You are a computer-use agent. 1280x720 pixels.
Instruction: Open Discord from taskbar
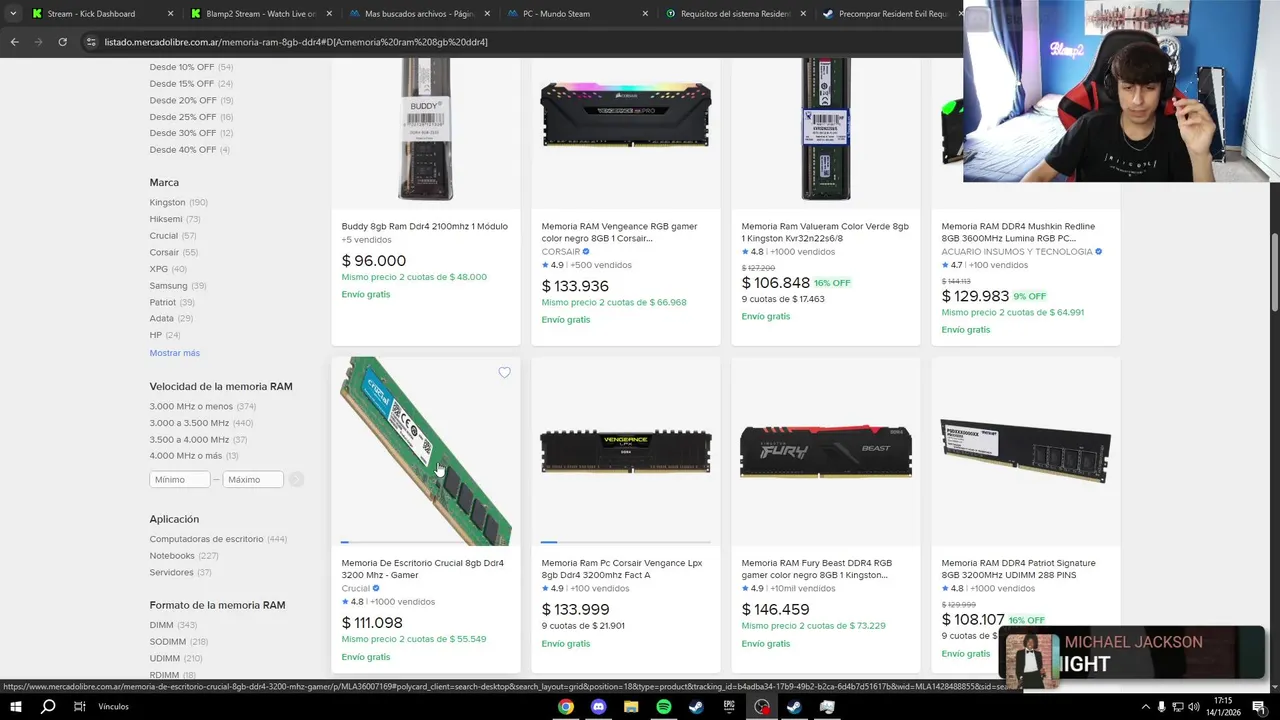pos(599,706)
